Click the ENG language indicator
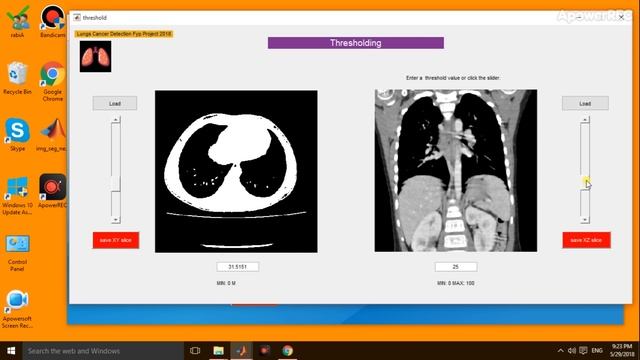The height and width of the screenshot is (360, 640). 597,351
